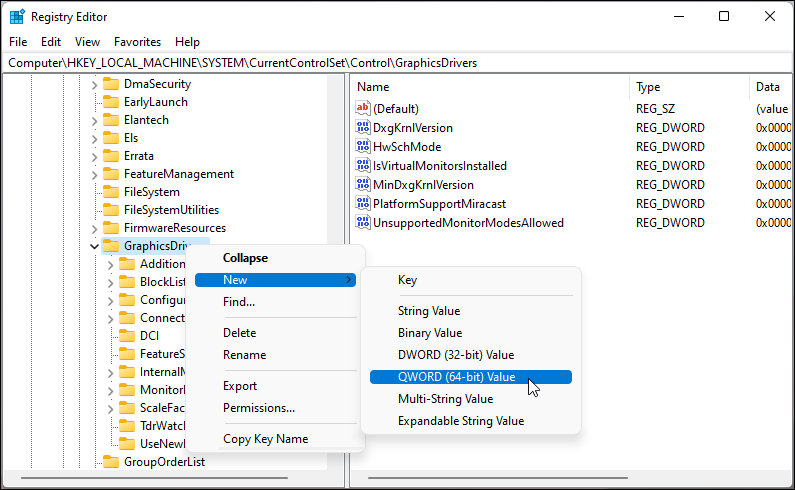Expand the Els key
This screenshot has width=795, height=490.
point(94,138)
